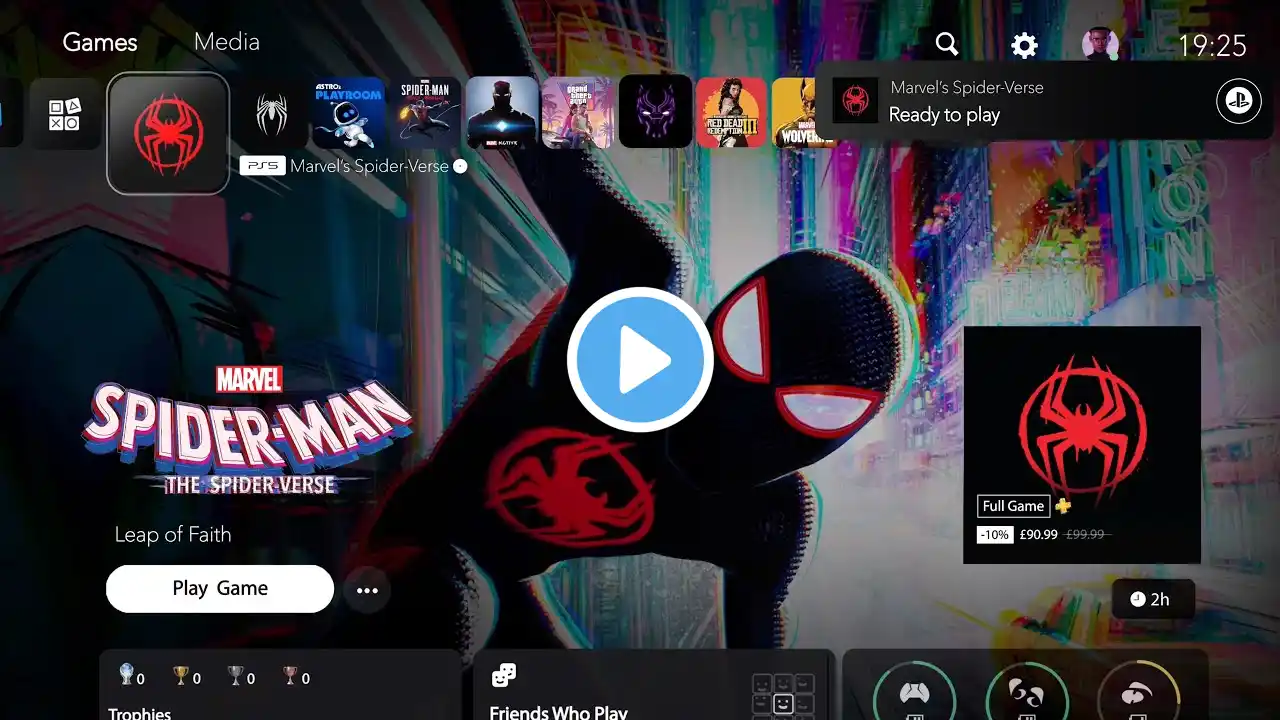The width and height of the screenshot is (1280, 720).
Task: Select the red Spider-Verse game tile
Action: pos(168,134)
